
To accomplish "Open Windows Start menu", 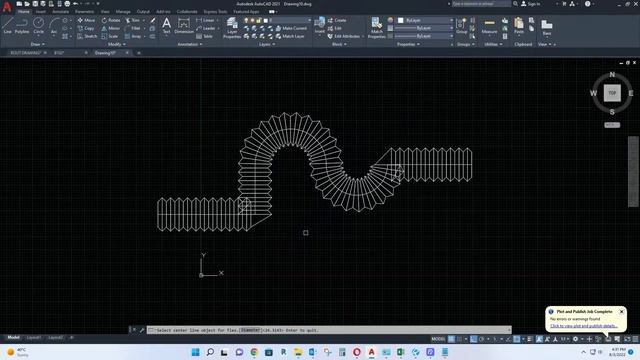I will click(x=196, y=352).
